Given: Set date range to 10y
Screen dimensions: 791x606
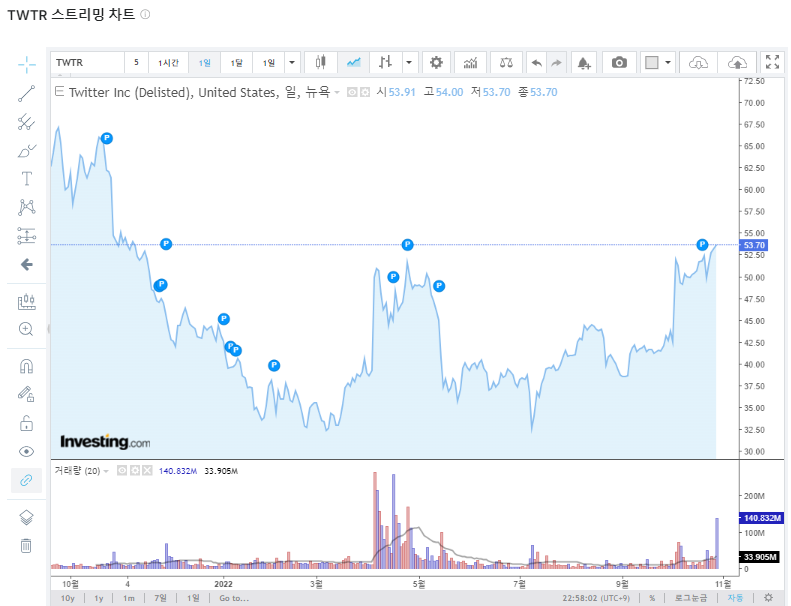Looking at the screenshot, I should pos(68,598).
